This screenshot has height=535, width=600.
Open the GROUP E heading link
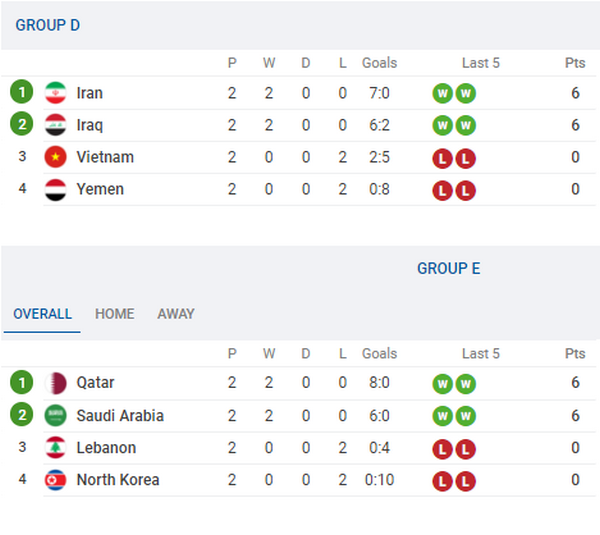pos(448,269)
